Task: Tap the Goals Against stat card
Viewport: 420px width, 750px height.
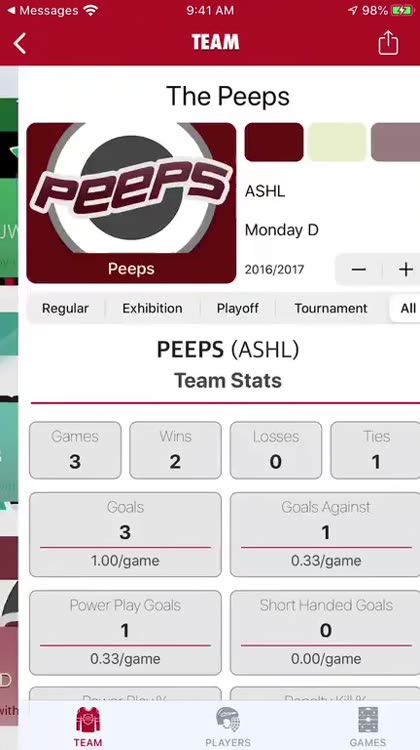Action: pyautogui.click(x=326, y=534)
